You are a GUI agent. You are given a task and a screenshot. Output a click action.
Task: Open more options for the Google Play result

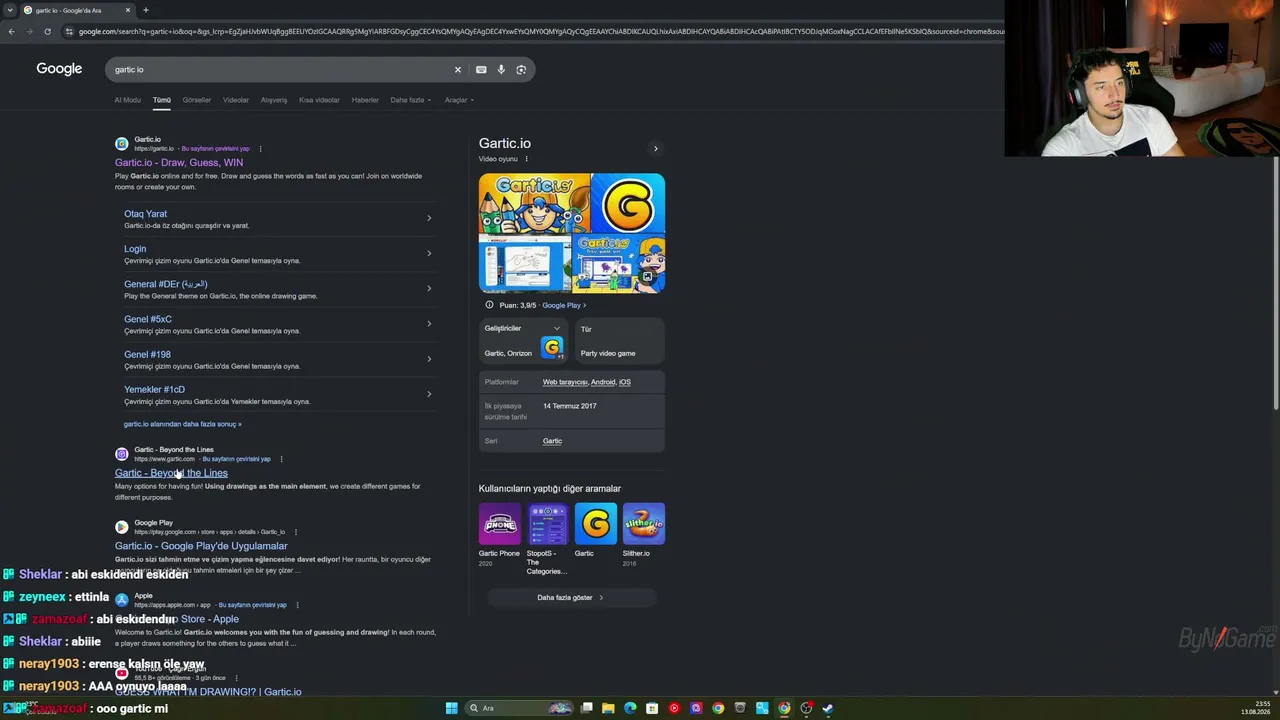point(296,532)
